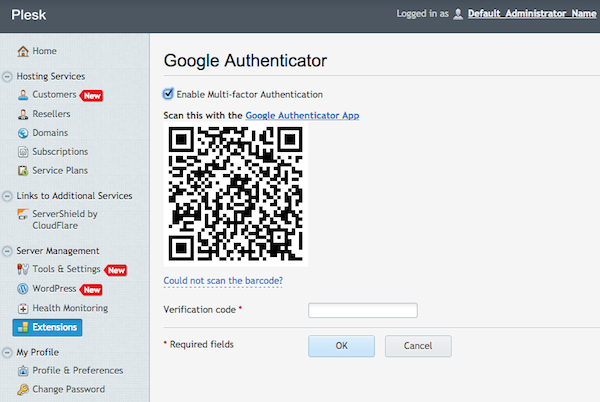Click the Verification code label
The height and width of the screenshot is (402, 600).
[x=200, y=310]
